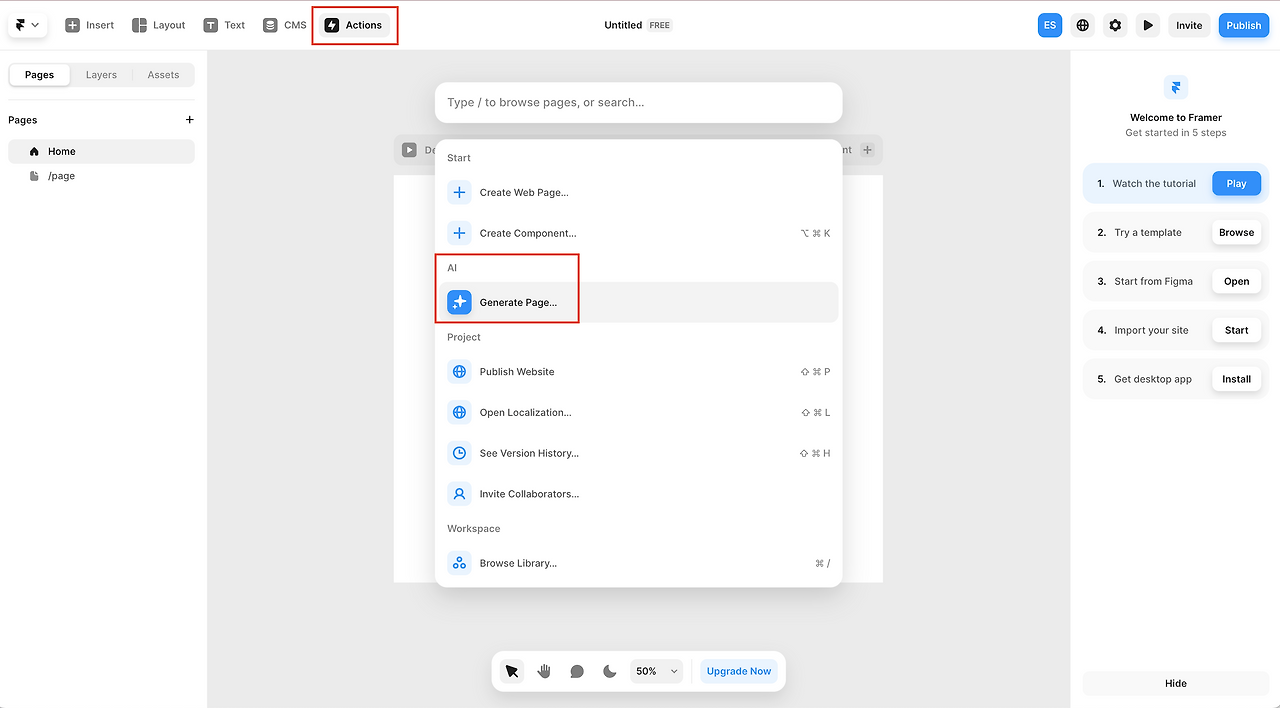Switch to the Pages tab
1280x708 pixels.
coord(40,75)
